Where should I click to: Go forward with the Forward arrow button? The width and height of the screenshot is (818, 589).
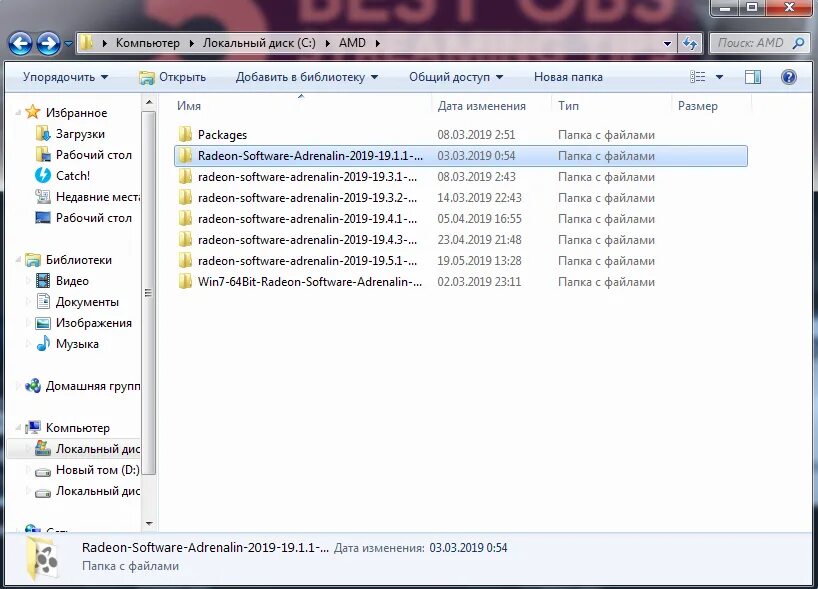pos(48,43)
